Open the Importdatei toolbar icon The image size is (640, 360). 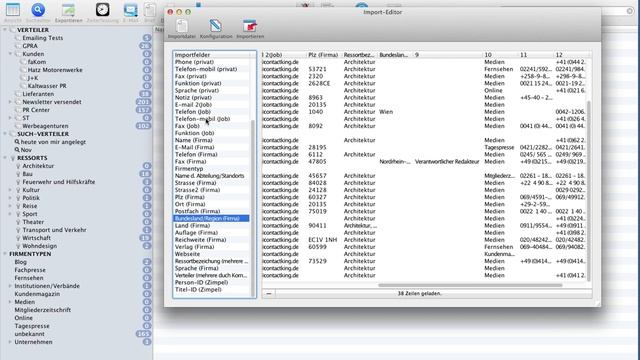(182, 27)
